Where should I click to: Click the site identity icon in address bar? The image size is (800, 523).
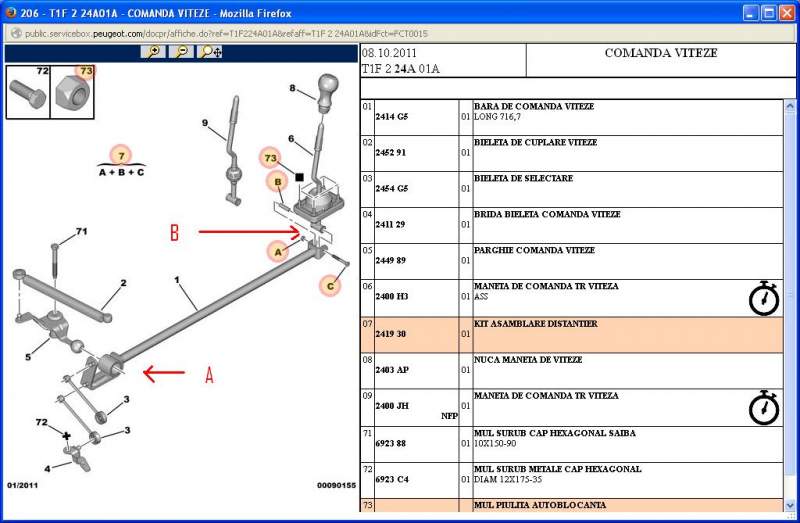point(16,34)
